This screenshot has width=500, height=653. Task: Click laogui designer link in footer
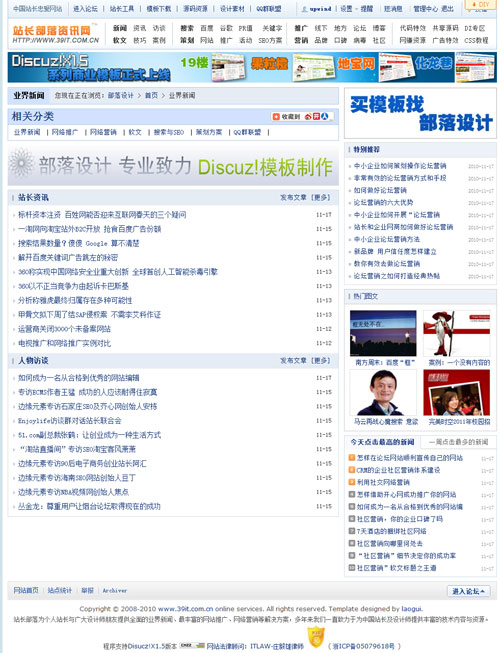click(412, 608)
